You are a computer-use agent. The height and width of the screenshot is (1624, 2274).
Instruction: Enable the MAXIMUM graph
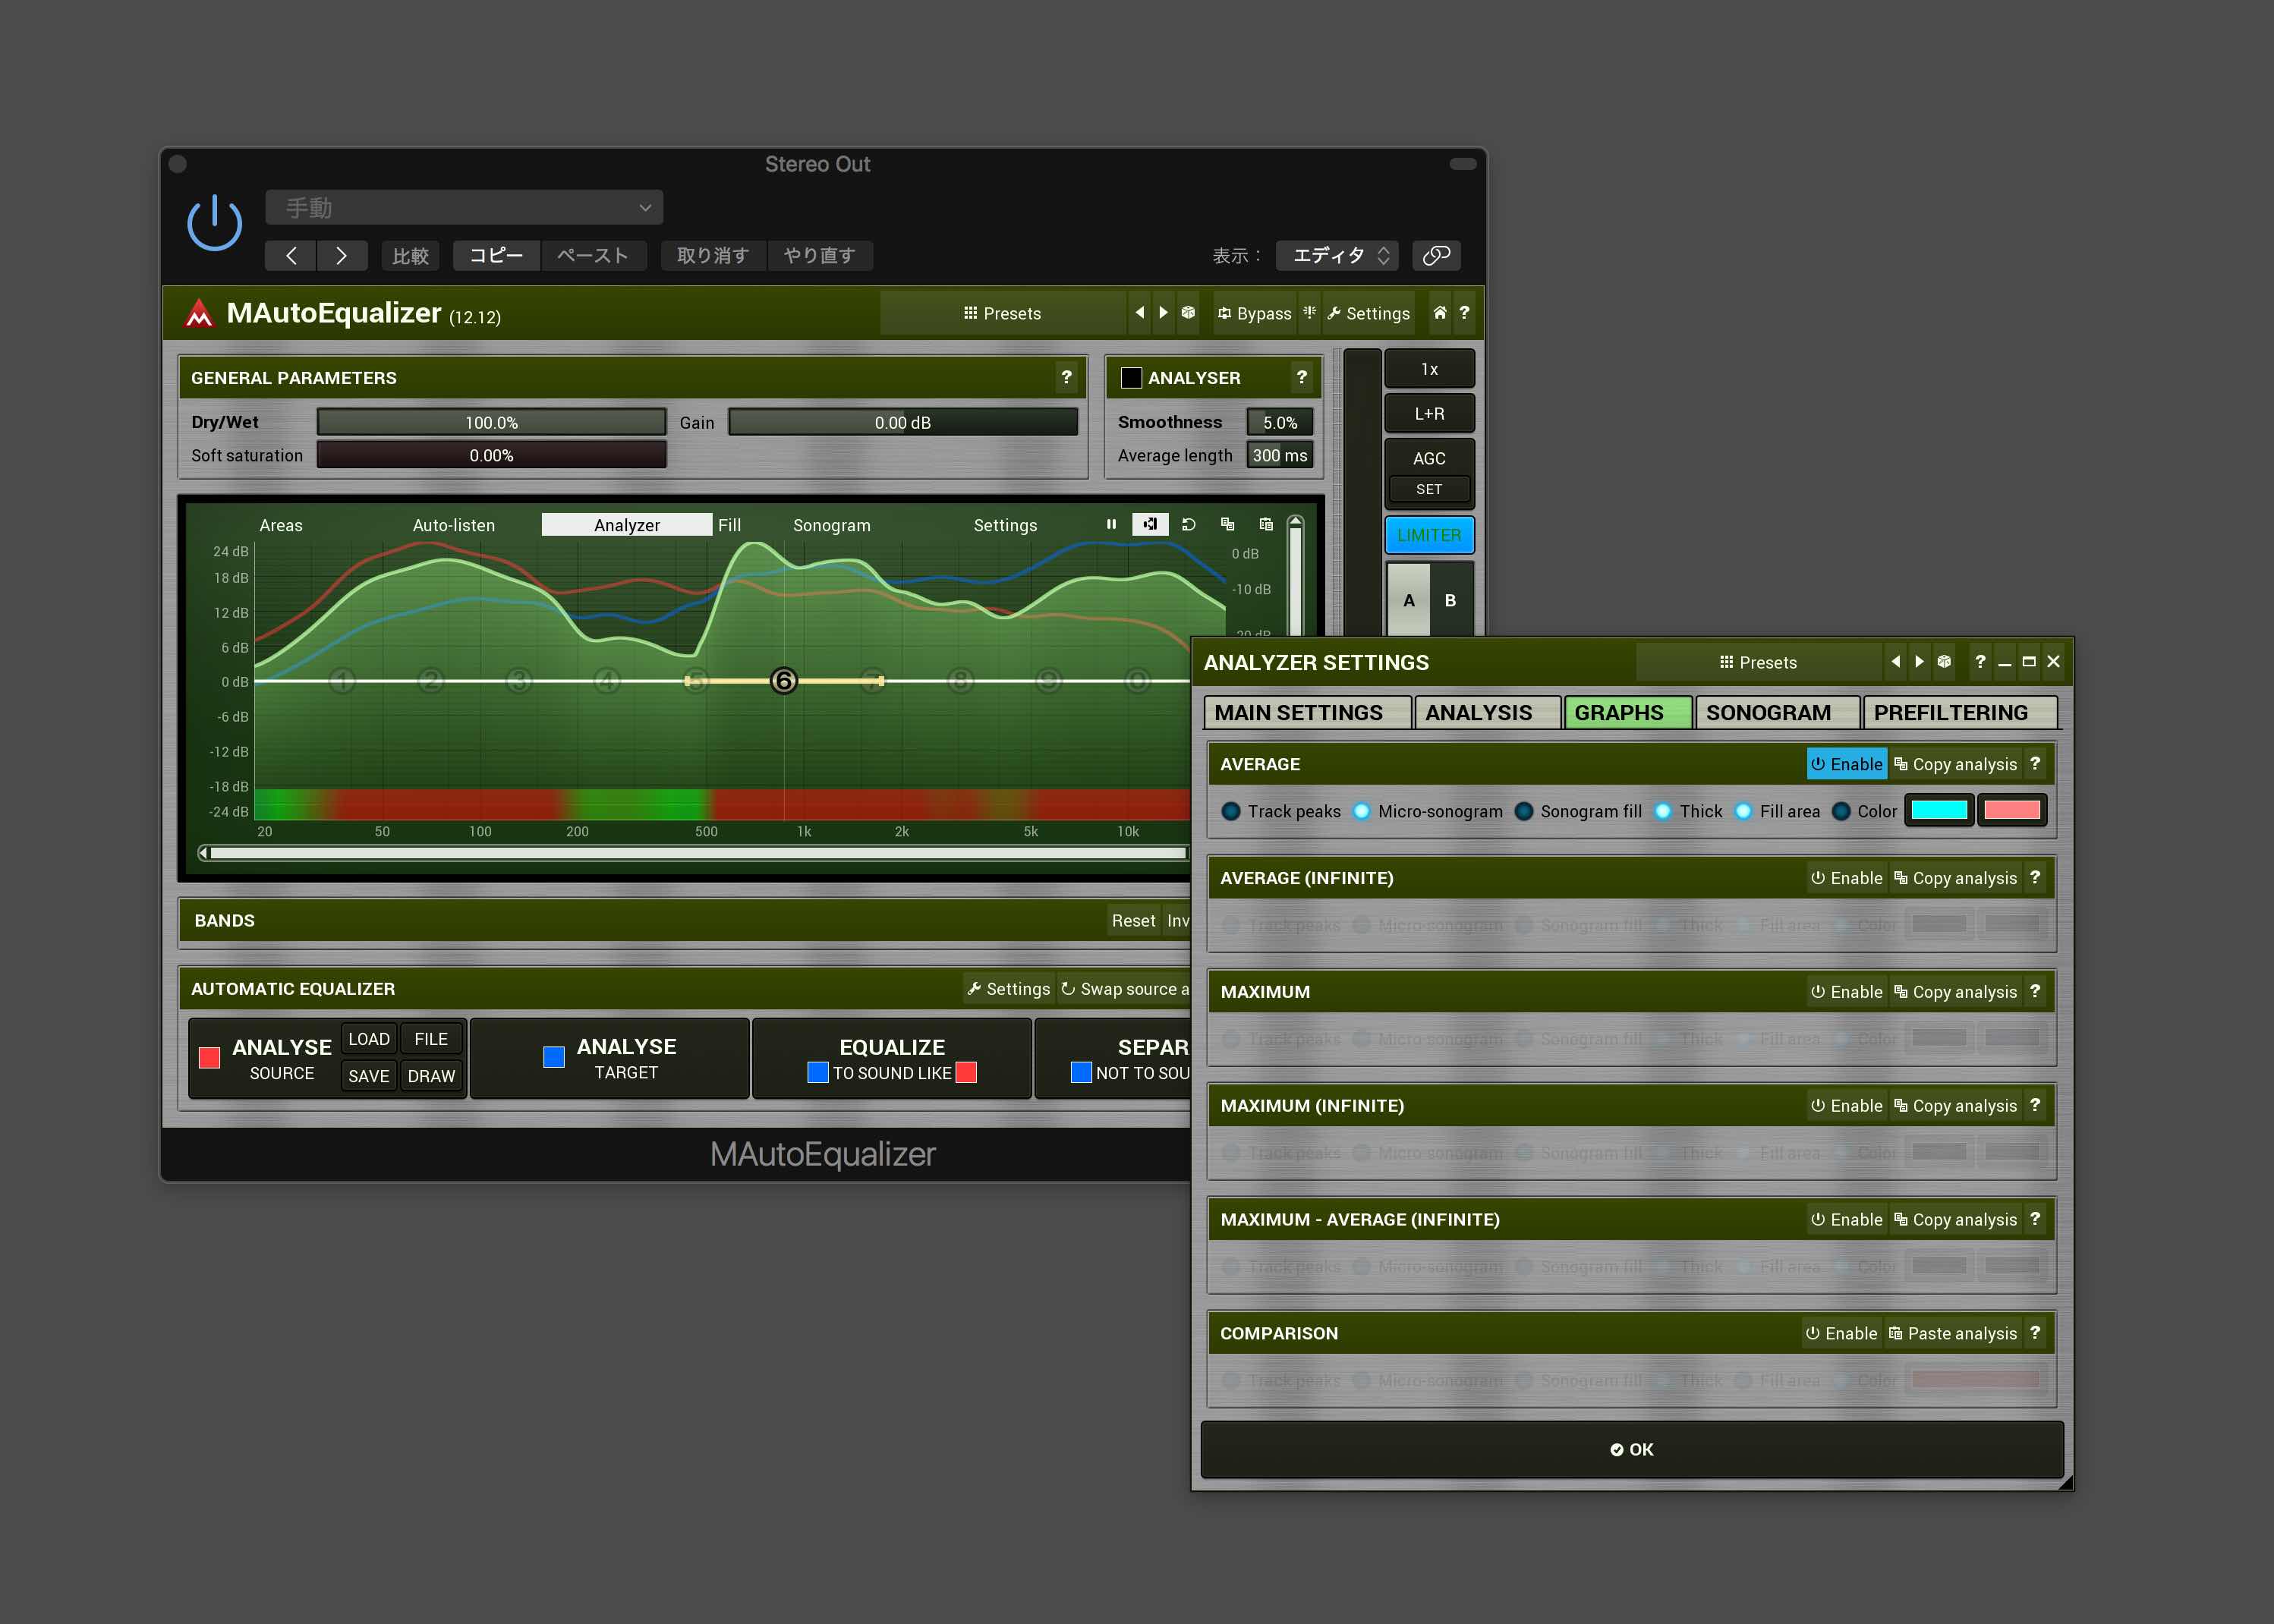1846,992
